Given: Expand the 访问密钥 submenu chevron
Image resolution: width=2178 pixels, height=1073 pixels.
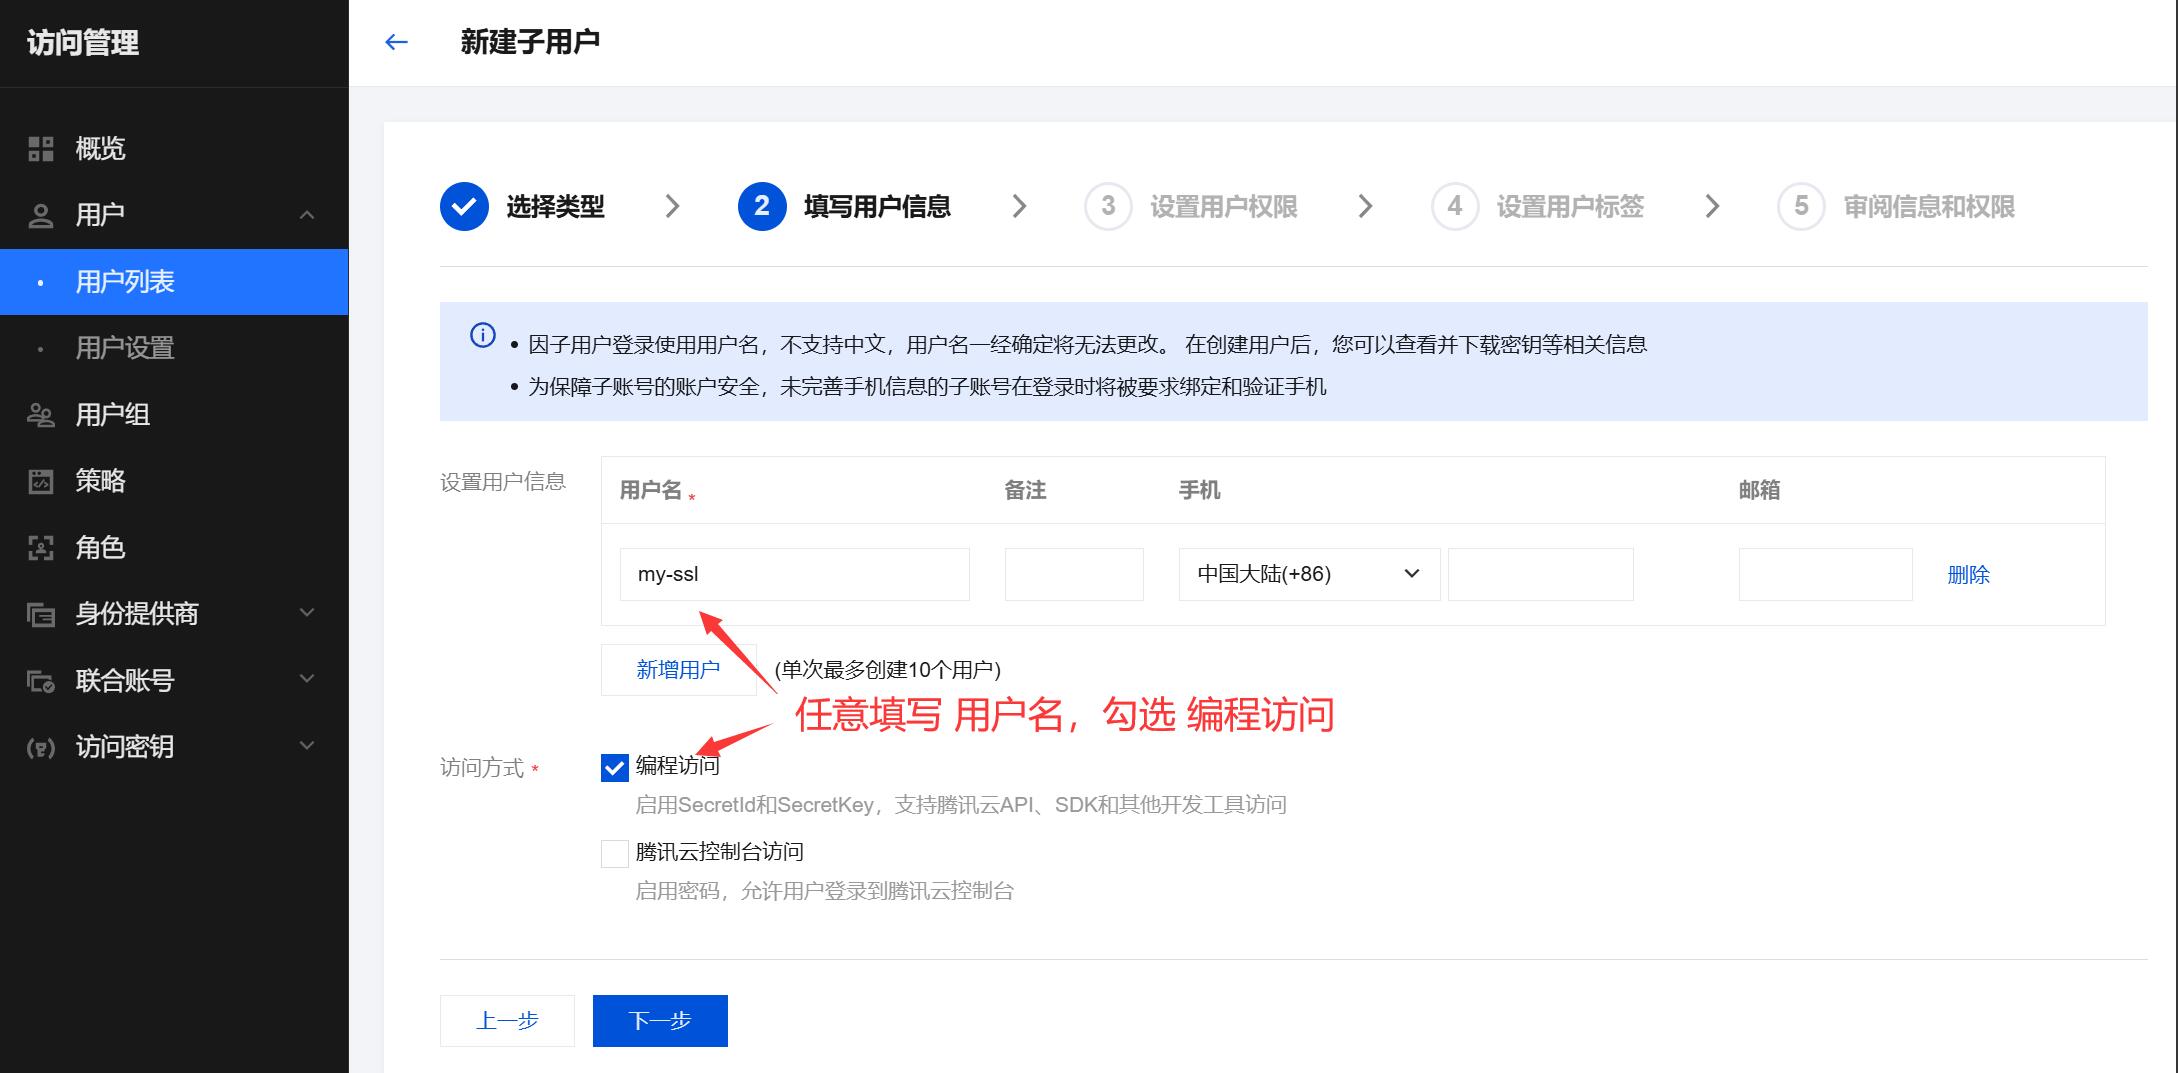Looking at the screenshot, I should coord(307,746).
